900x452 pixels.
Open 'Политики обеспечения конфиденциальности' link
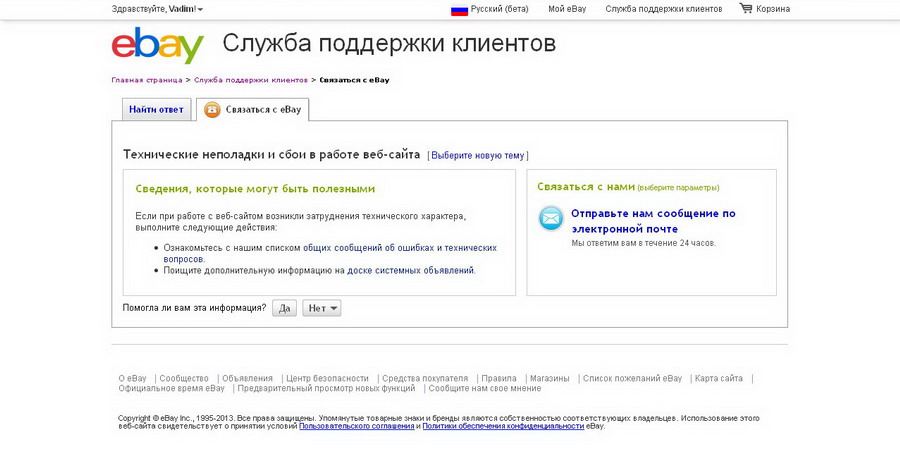503,427
